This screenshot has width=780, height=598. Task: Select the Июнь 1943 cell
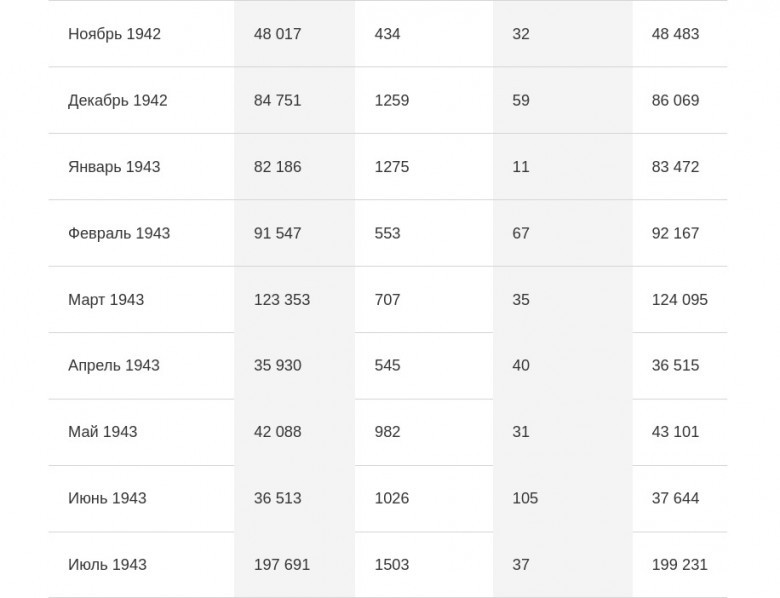pyautogui.click(x=107, y=498)
